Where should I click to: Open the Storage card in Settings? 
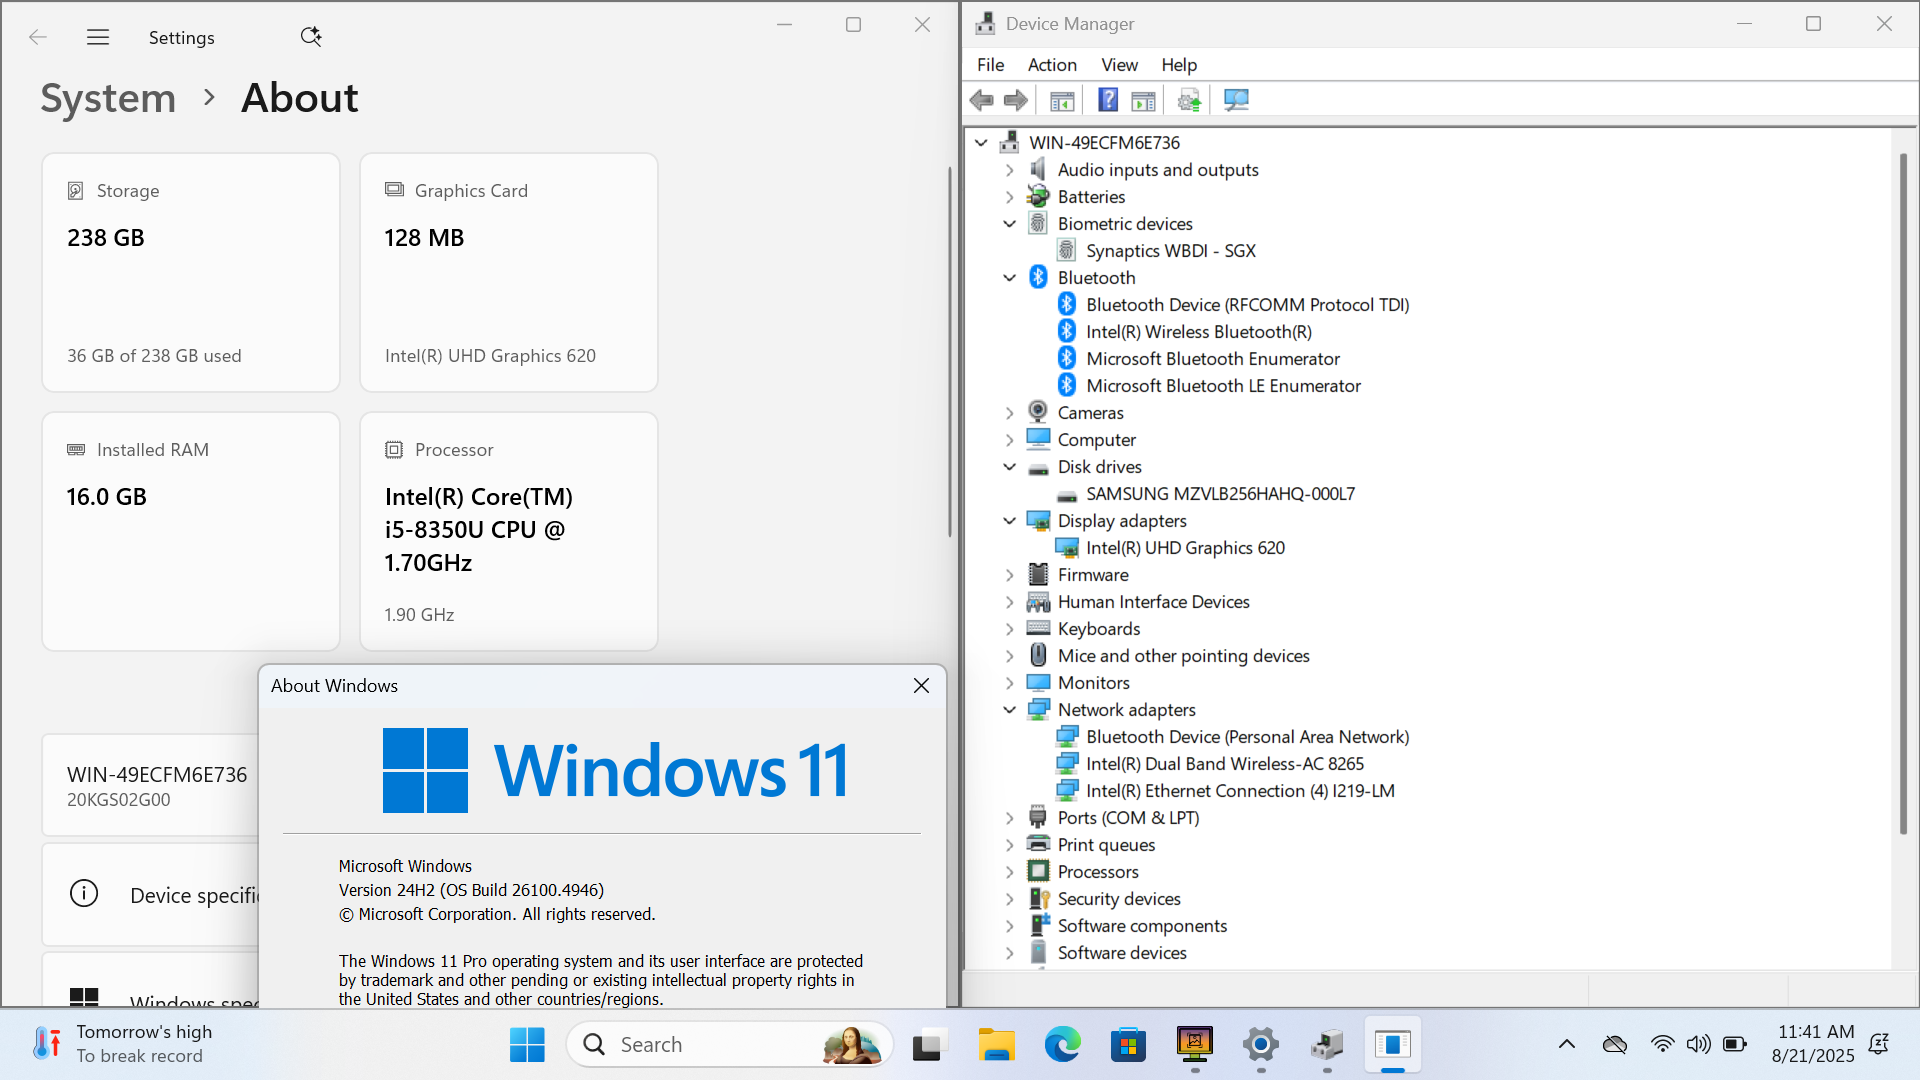[x=191, y=272]
